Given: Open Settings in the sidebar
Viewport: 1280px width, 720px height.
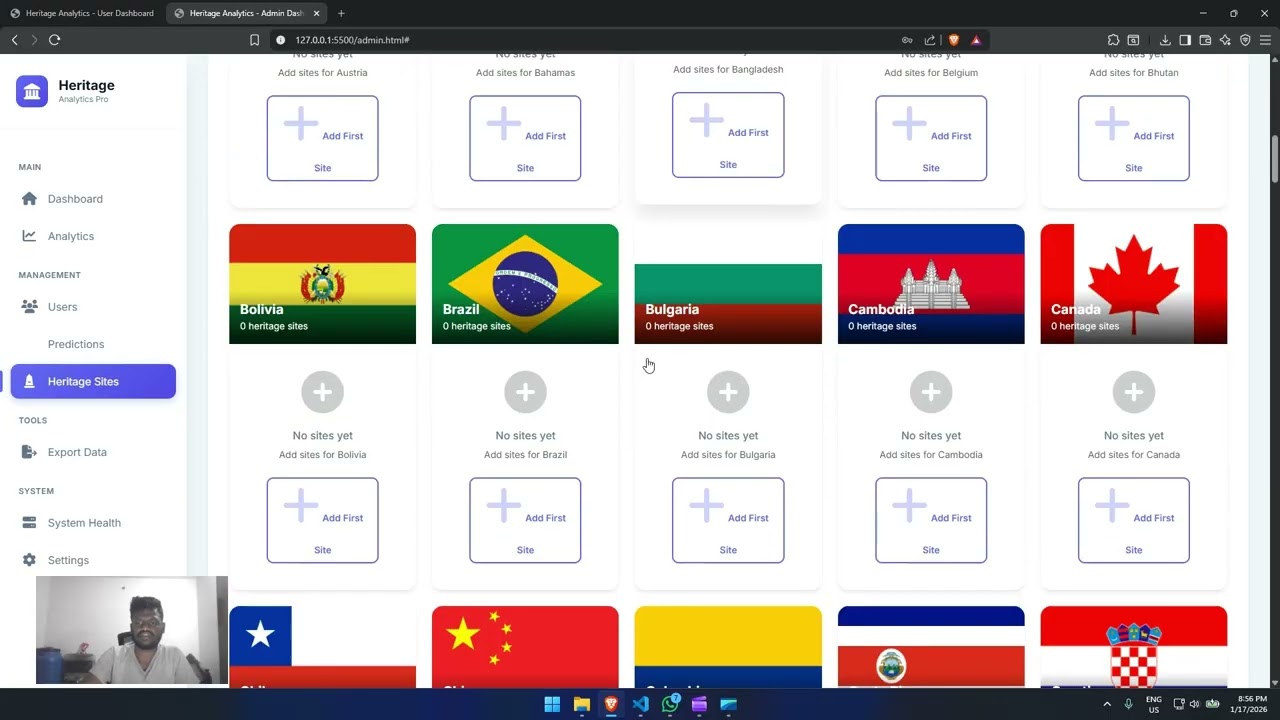Looking at the screenshot, I should (93, 560).
